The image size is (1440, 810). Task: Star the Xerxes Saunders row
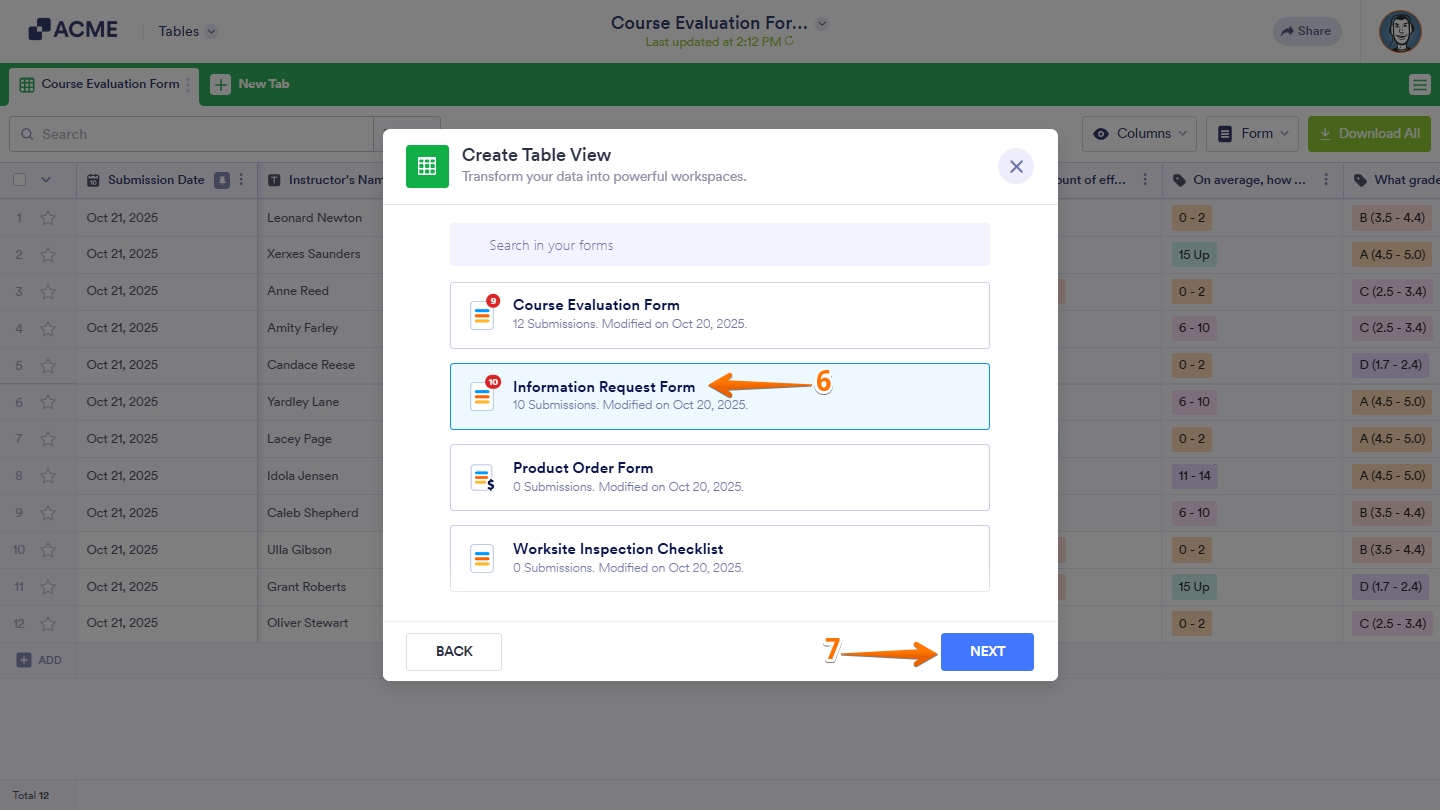[47, 255]
